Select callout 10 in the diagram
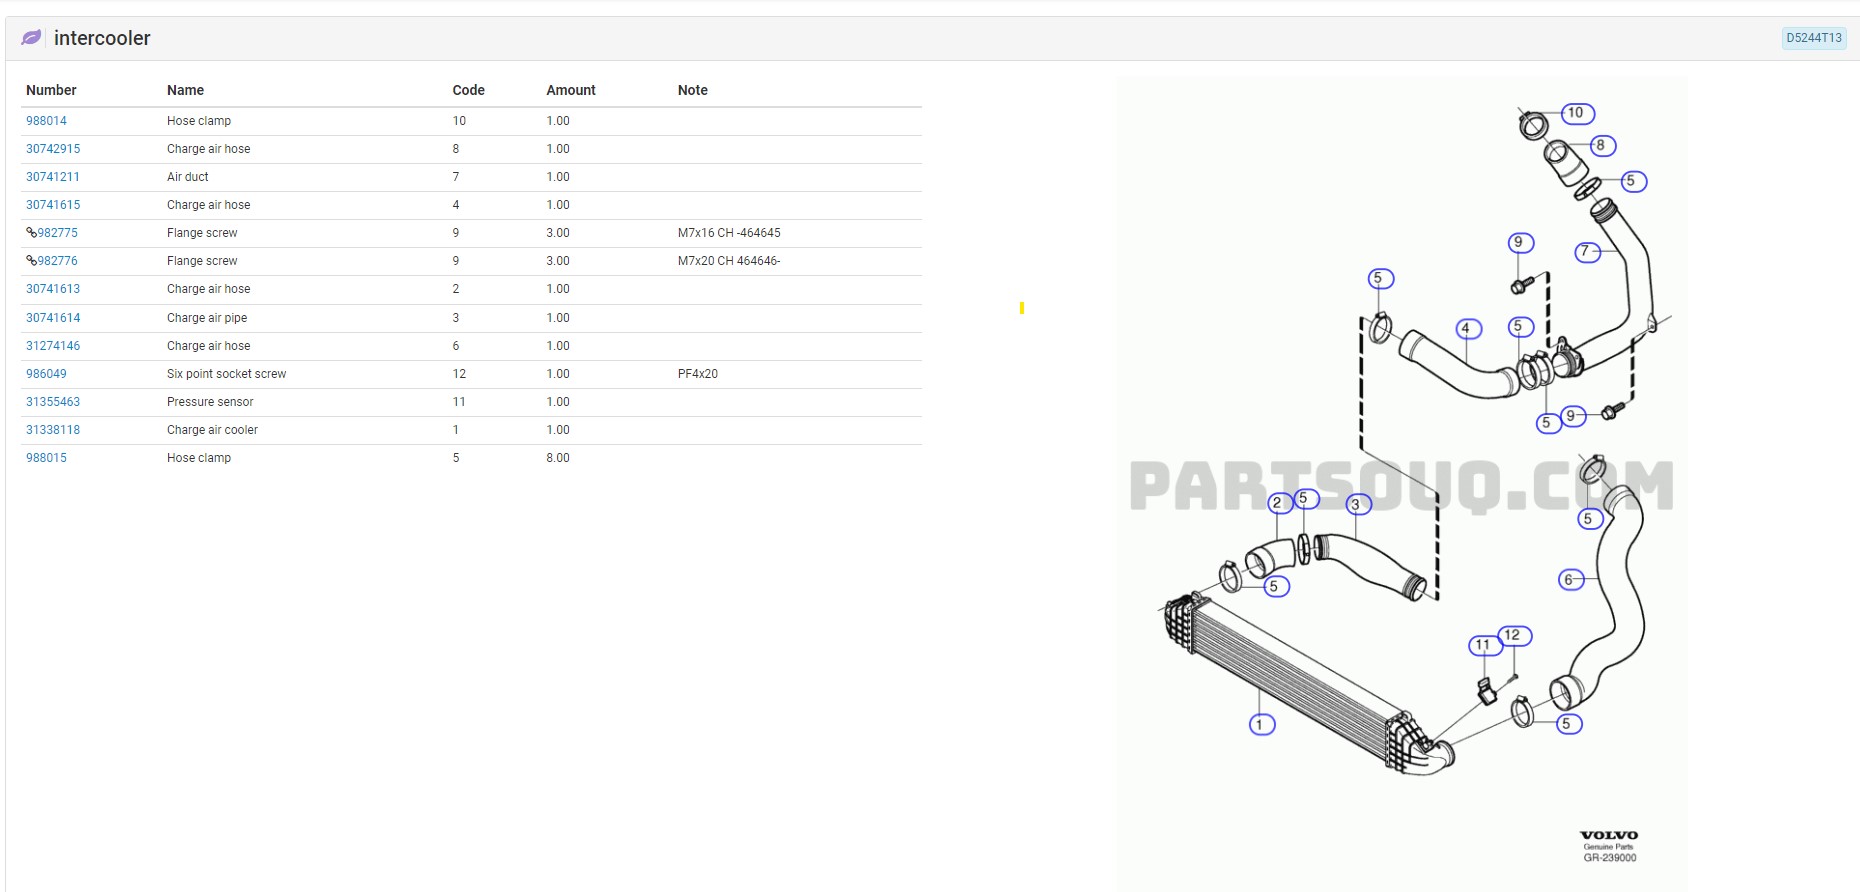Image resolution: width=1860 pixels, height=892 pixels. pyautogui.click(x=1577, y=113)
